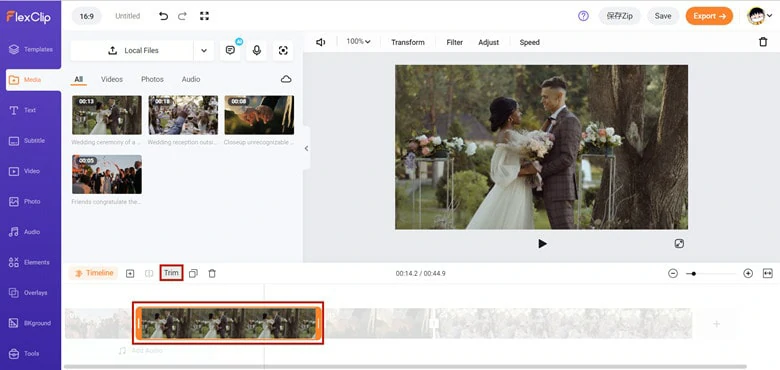The image size is (780, 370).
Task: Export the video
Action: click(x=709, y=16)
